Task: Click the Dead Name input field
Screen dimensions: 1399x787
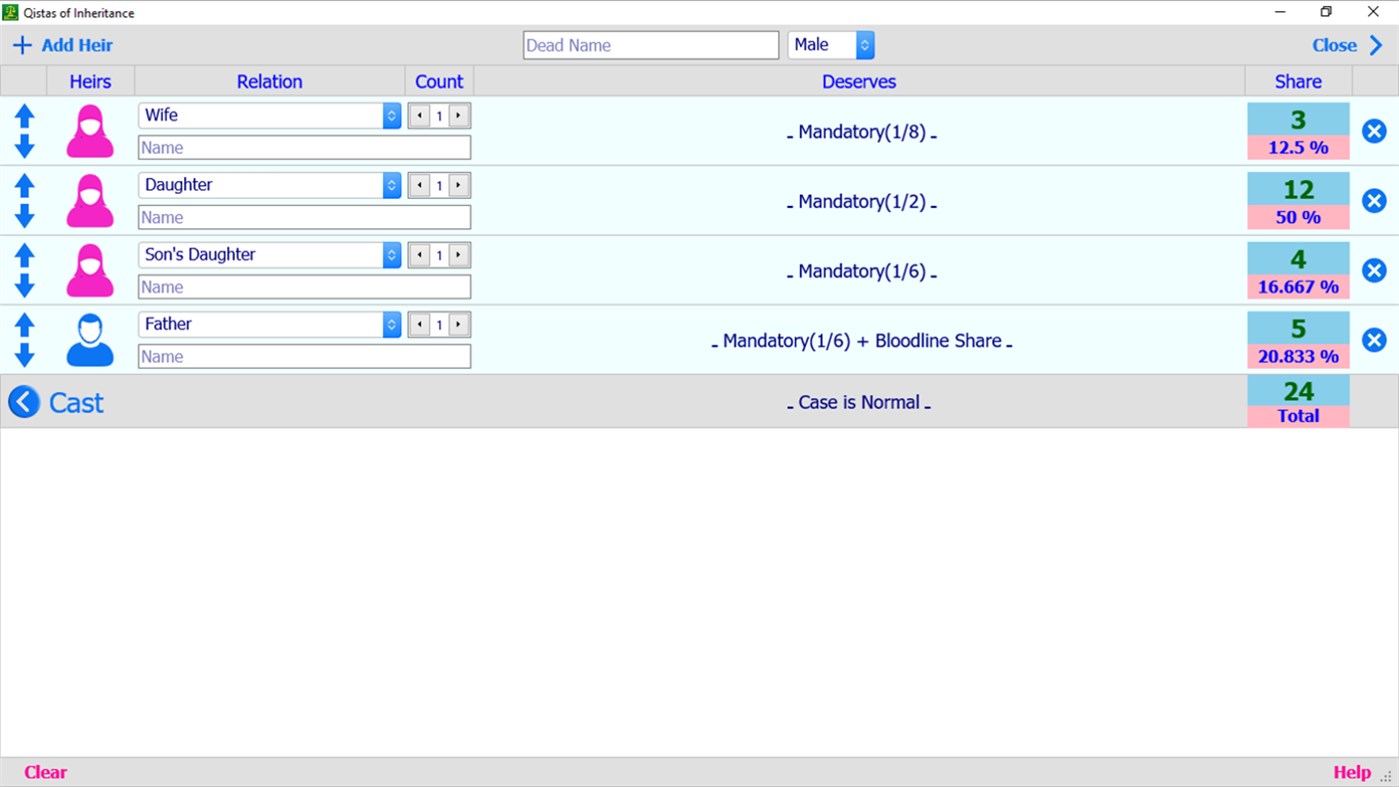Action: tap(650, 44)
